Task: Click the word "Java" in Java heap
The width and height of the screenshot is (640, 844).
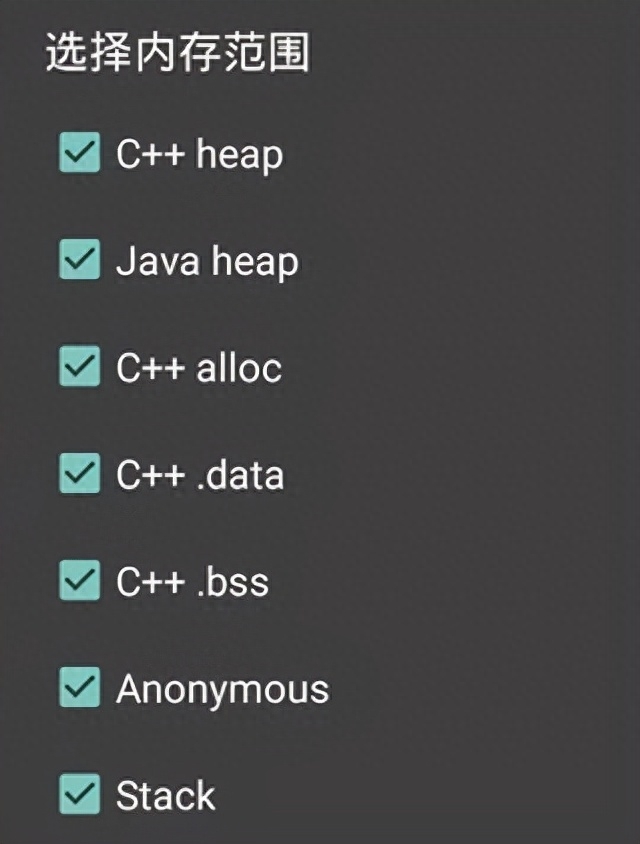Action: coord(148,262)
